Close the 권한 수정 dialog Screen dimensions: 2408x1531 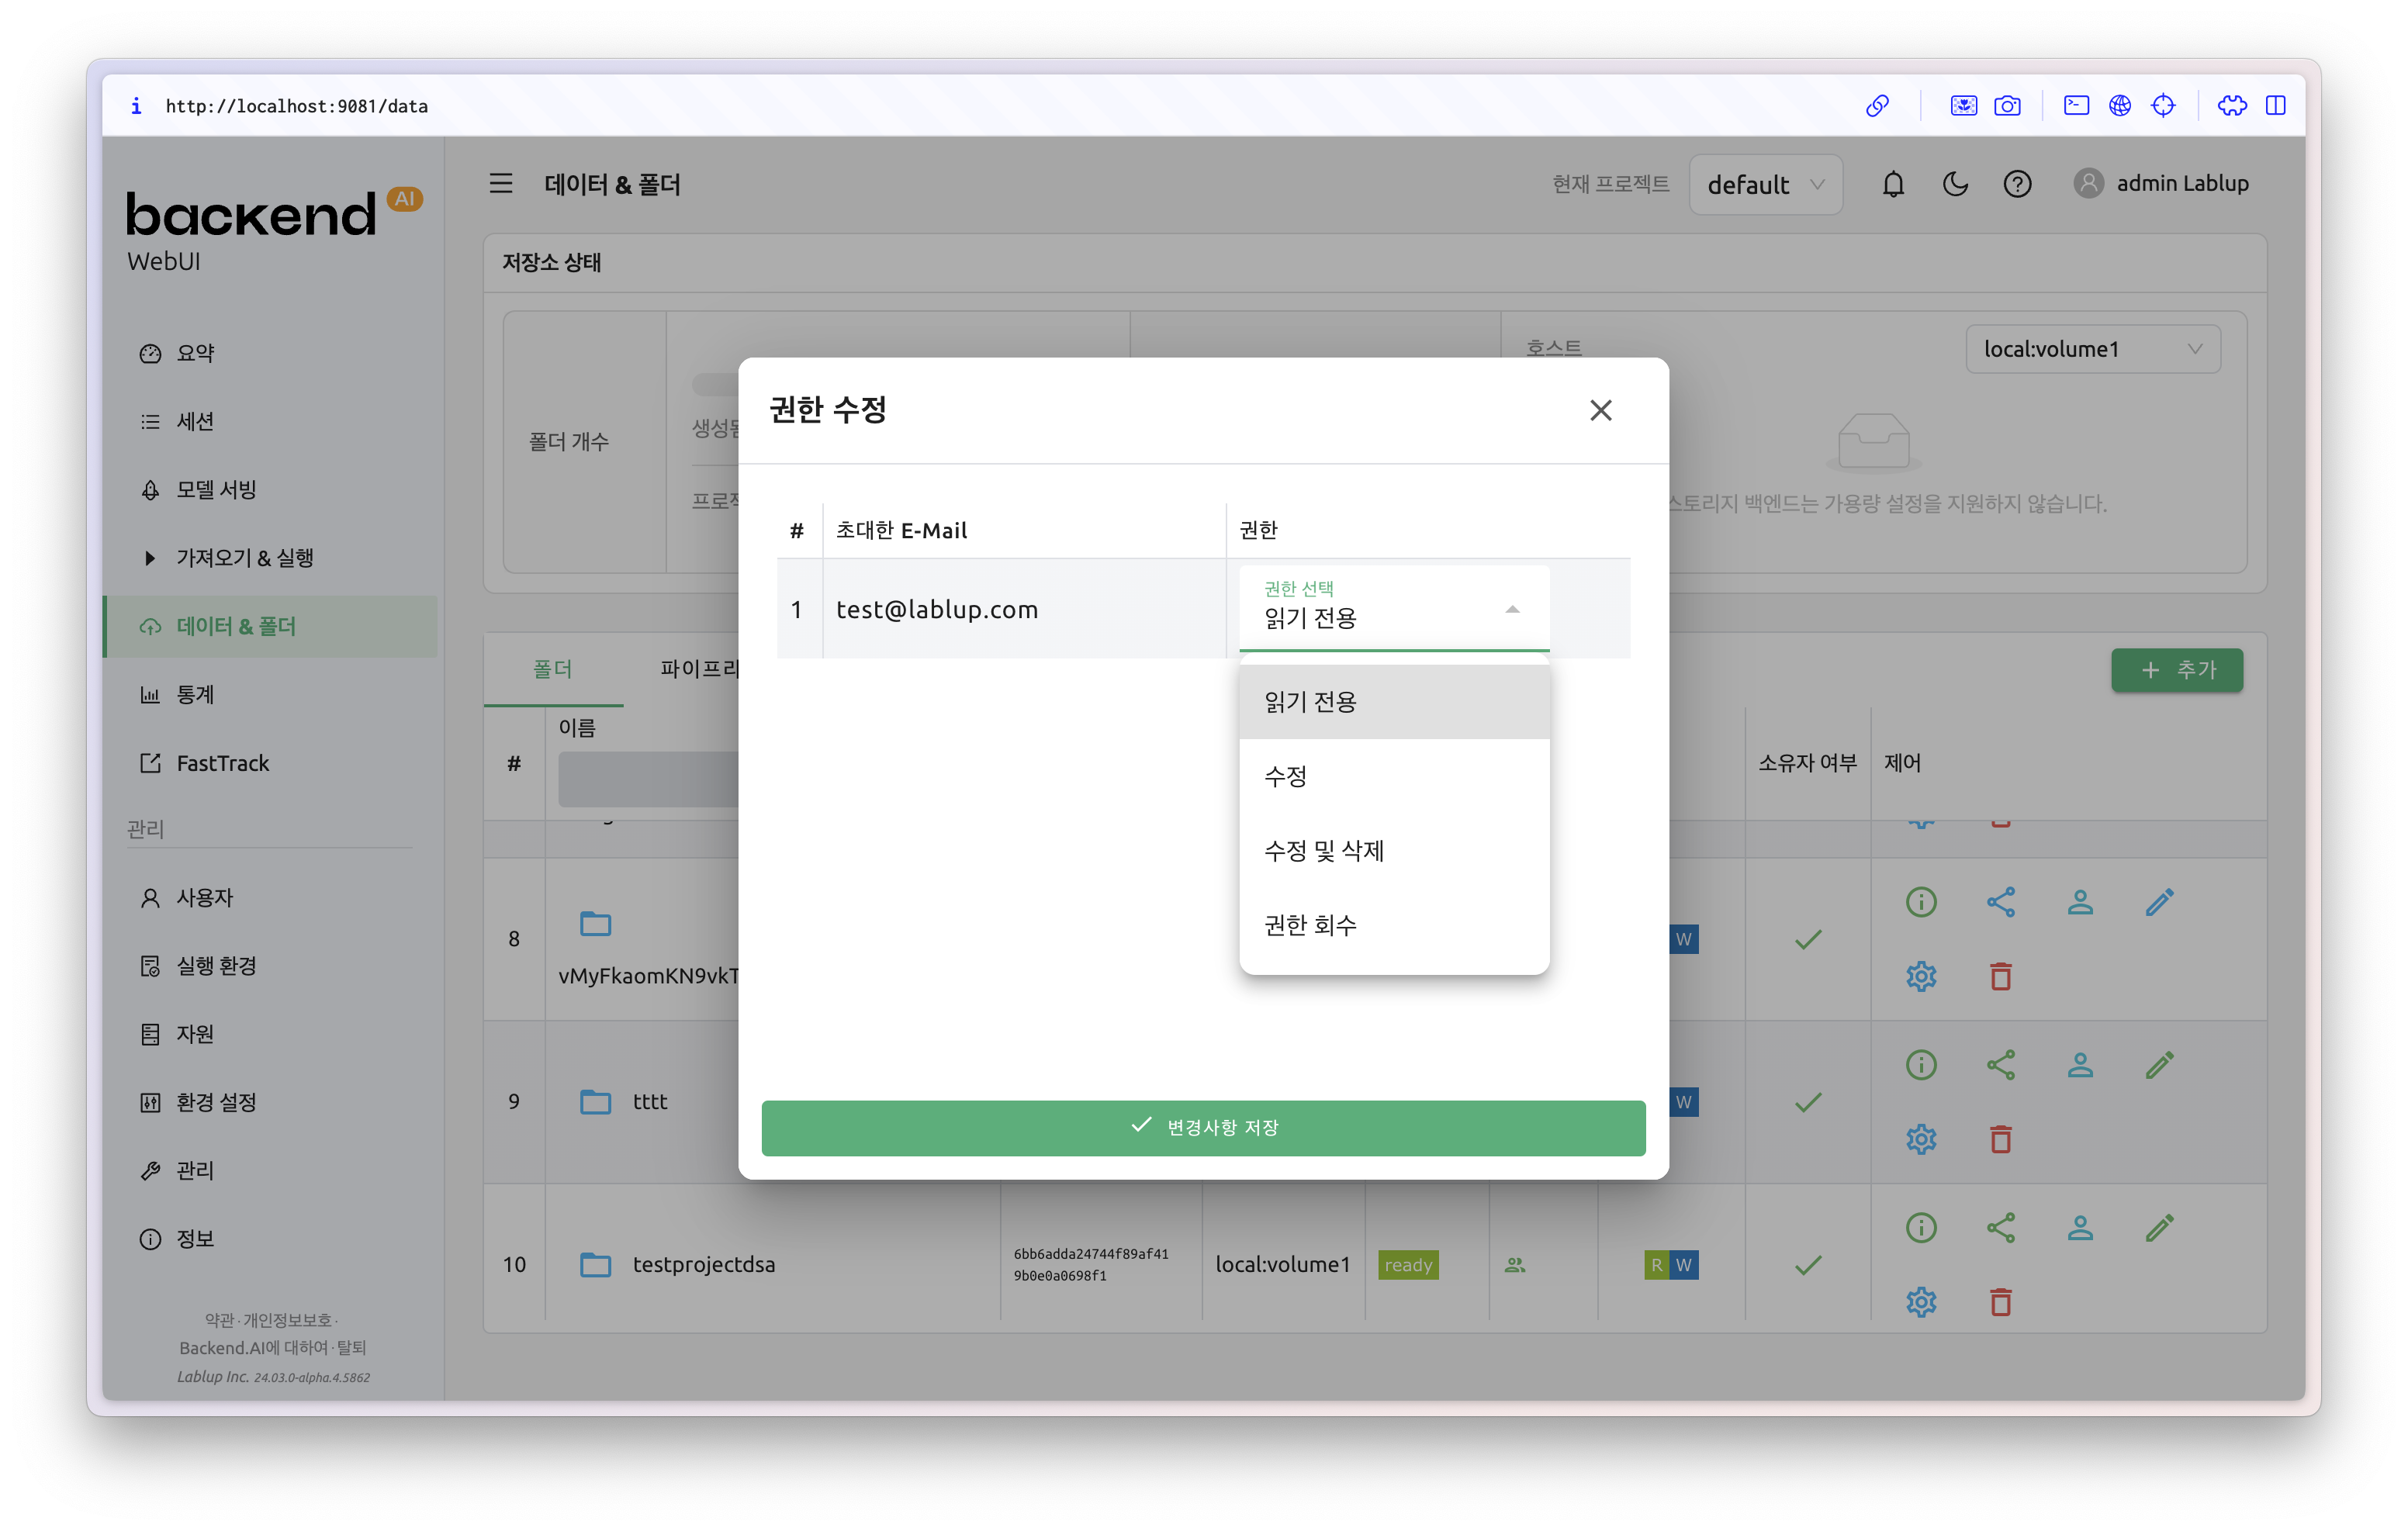click(1600, 410)
